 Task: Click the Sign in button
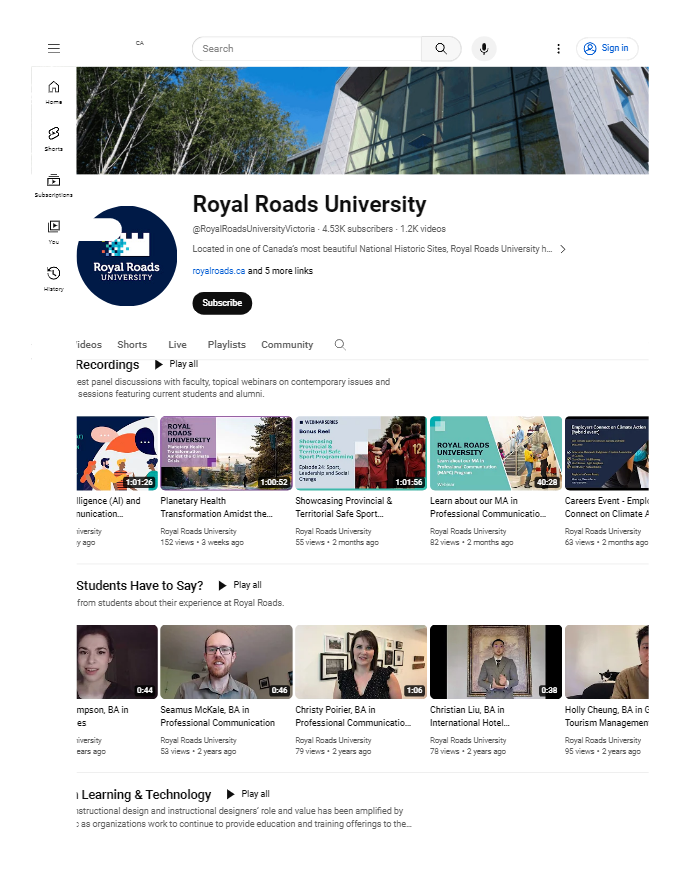tap(607, 48)
